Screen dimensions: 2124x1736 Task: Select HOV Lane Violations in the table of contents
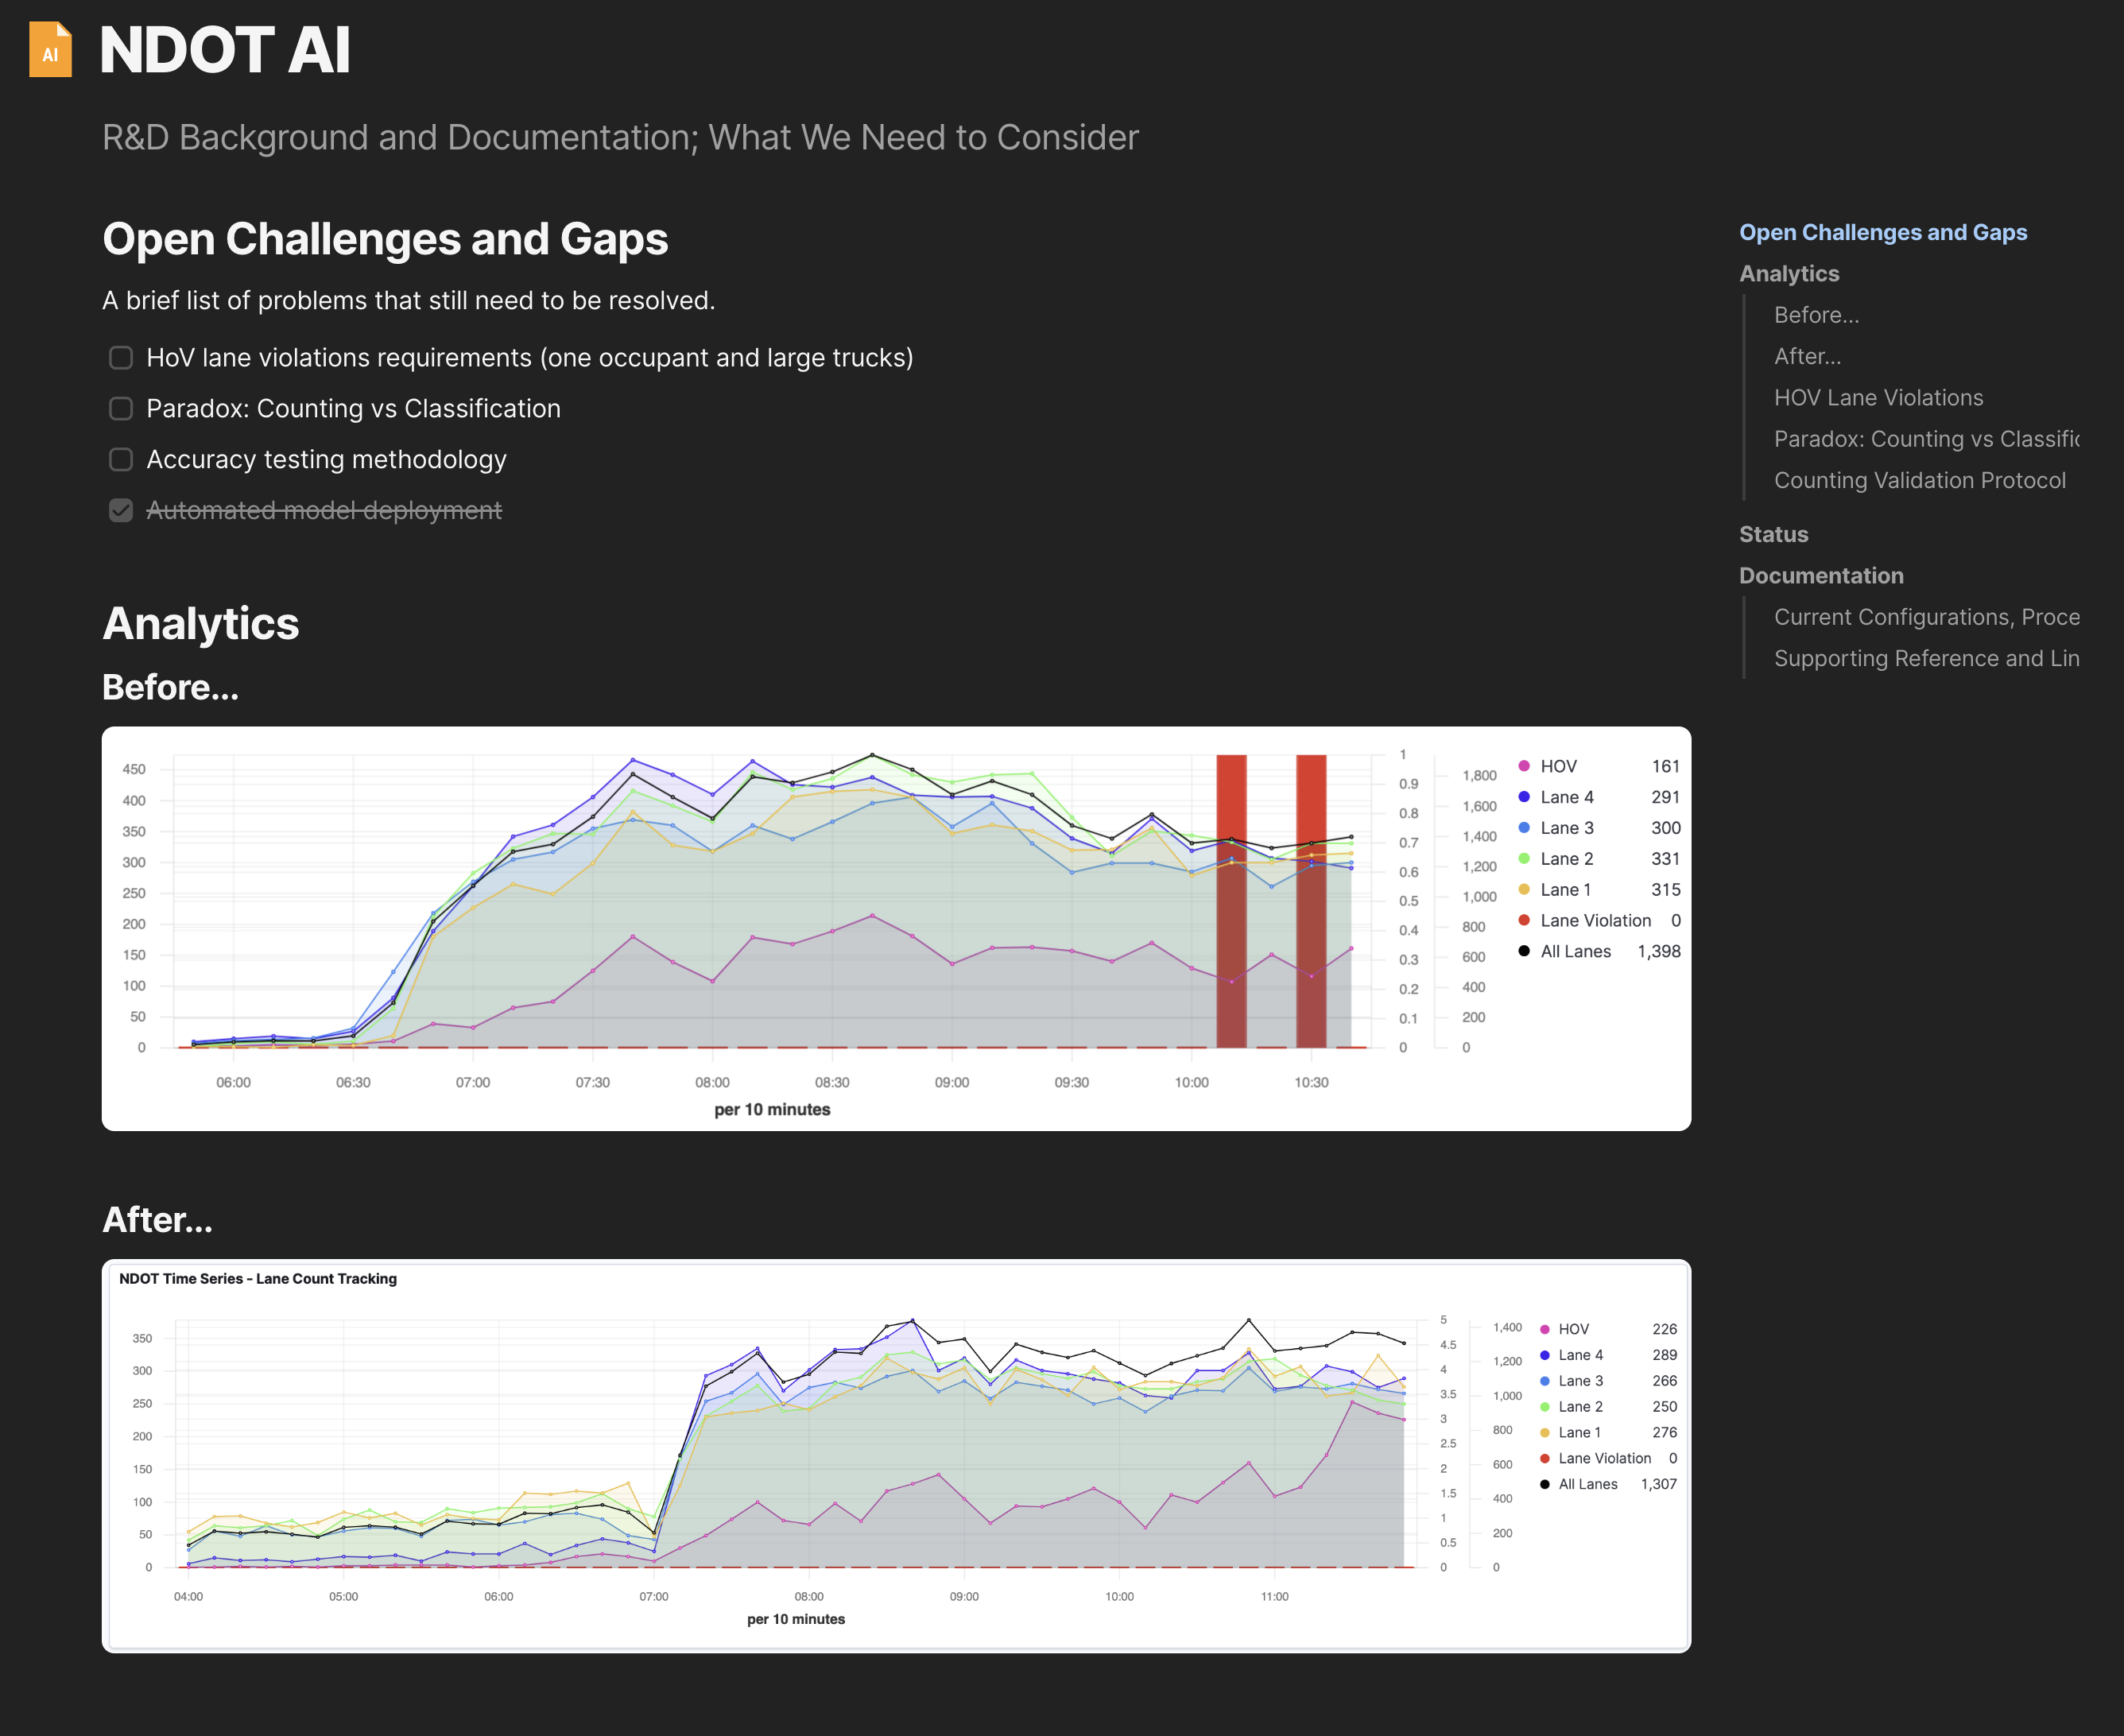pyautogui.click(x=1879, y=397)
